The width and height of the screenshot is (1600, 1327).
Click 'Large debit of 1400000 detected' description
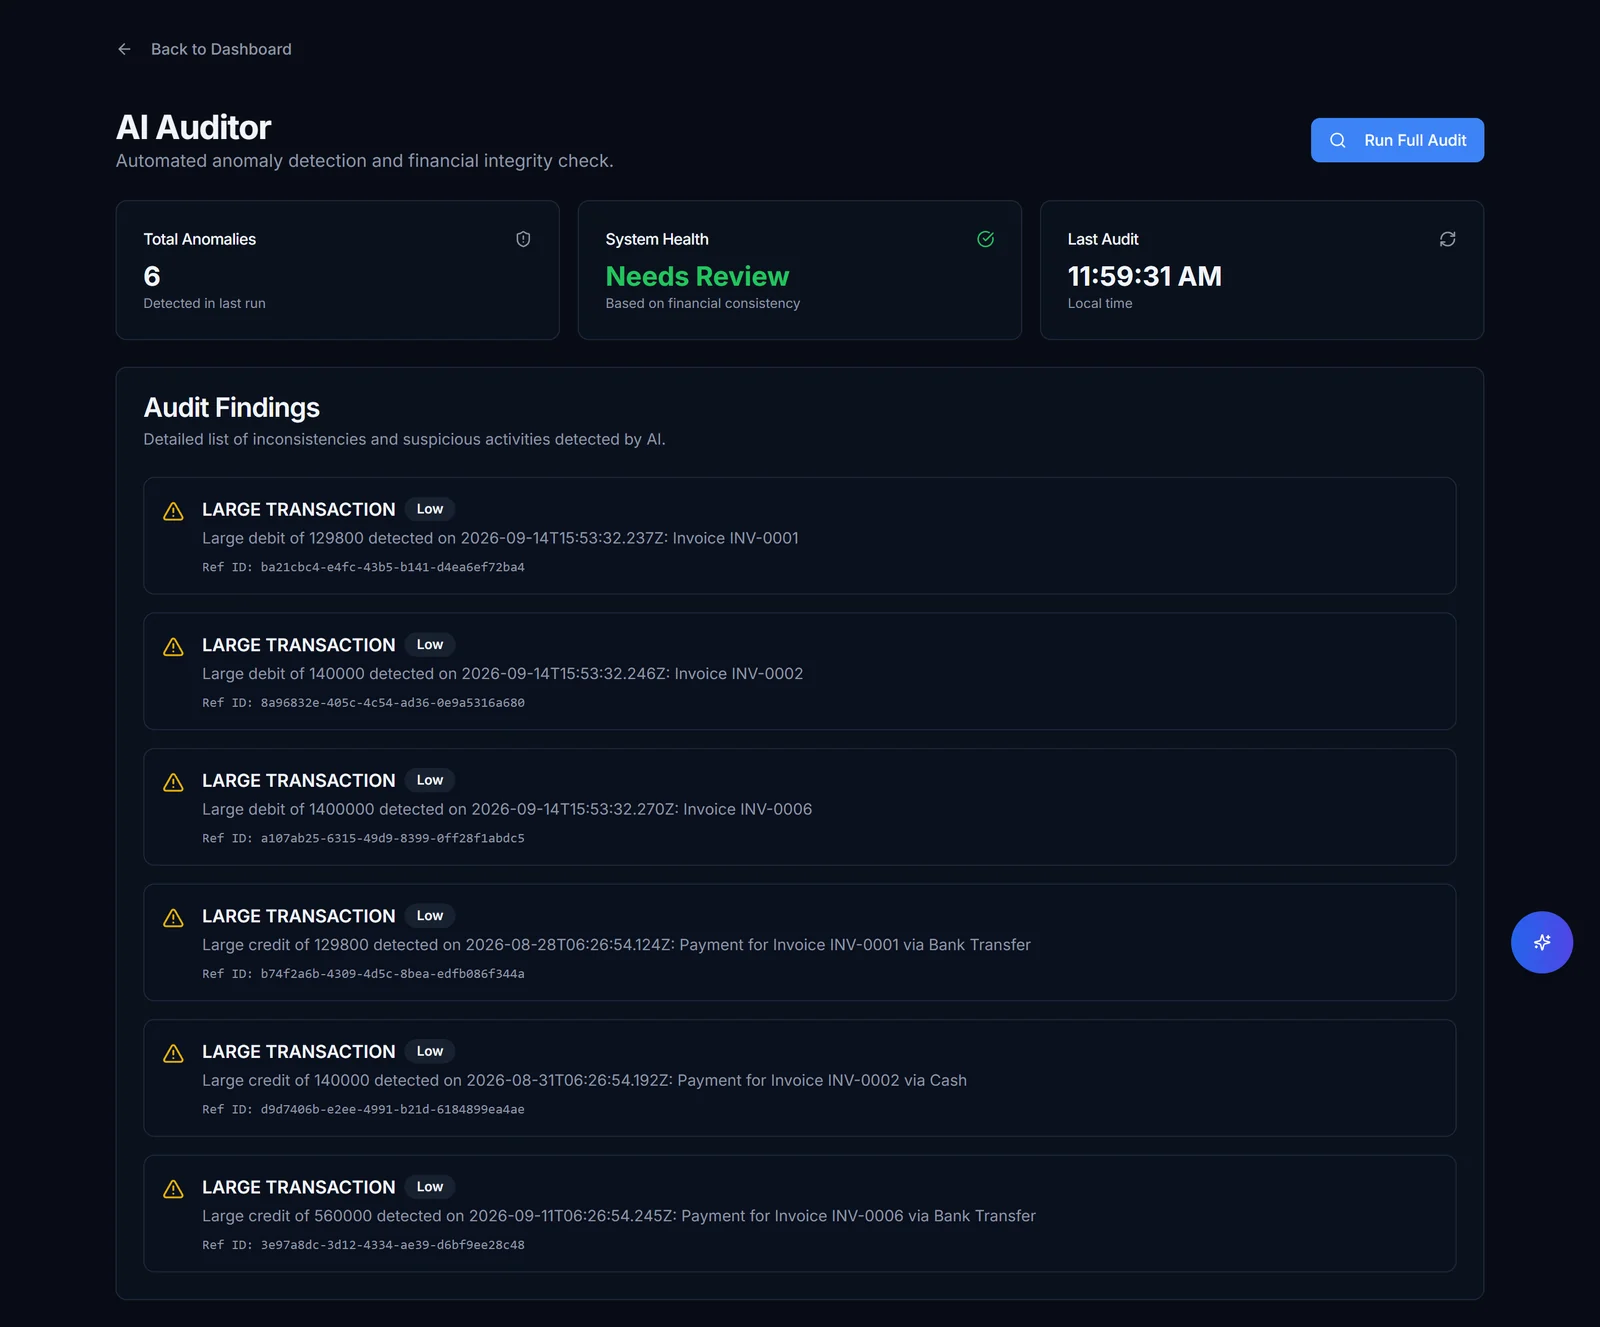(x=507, y=809)
